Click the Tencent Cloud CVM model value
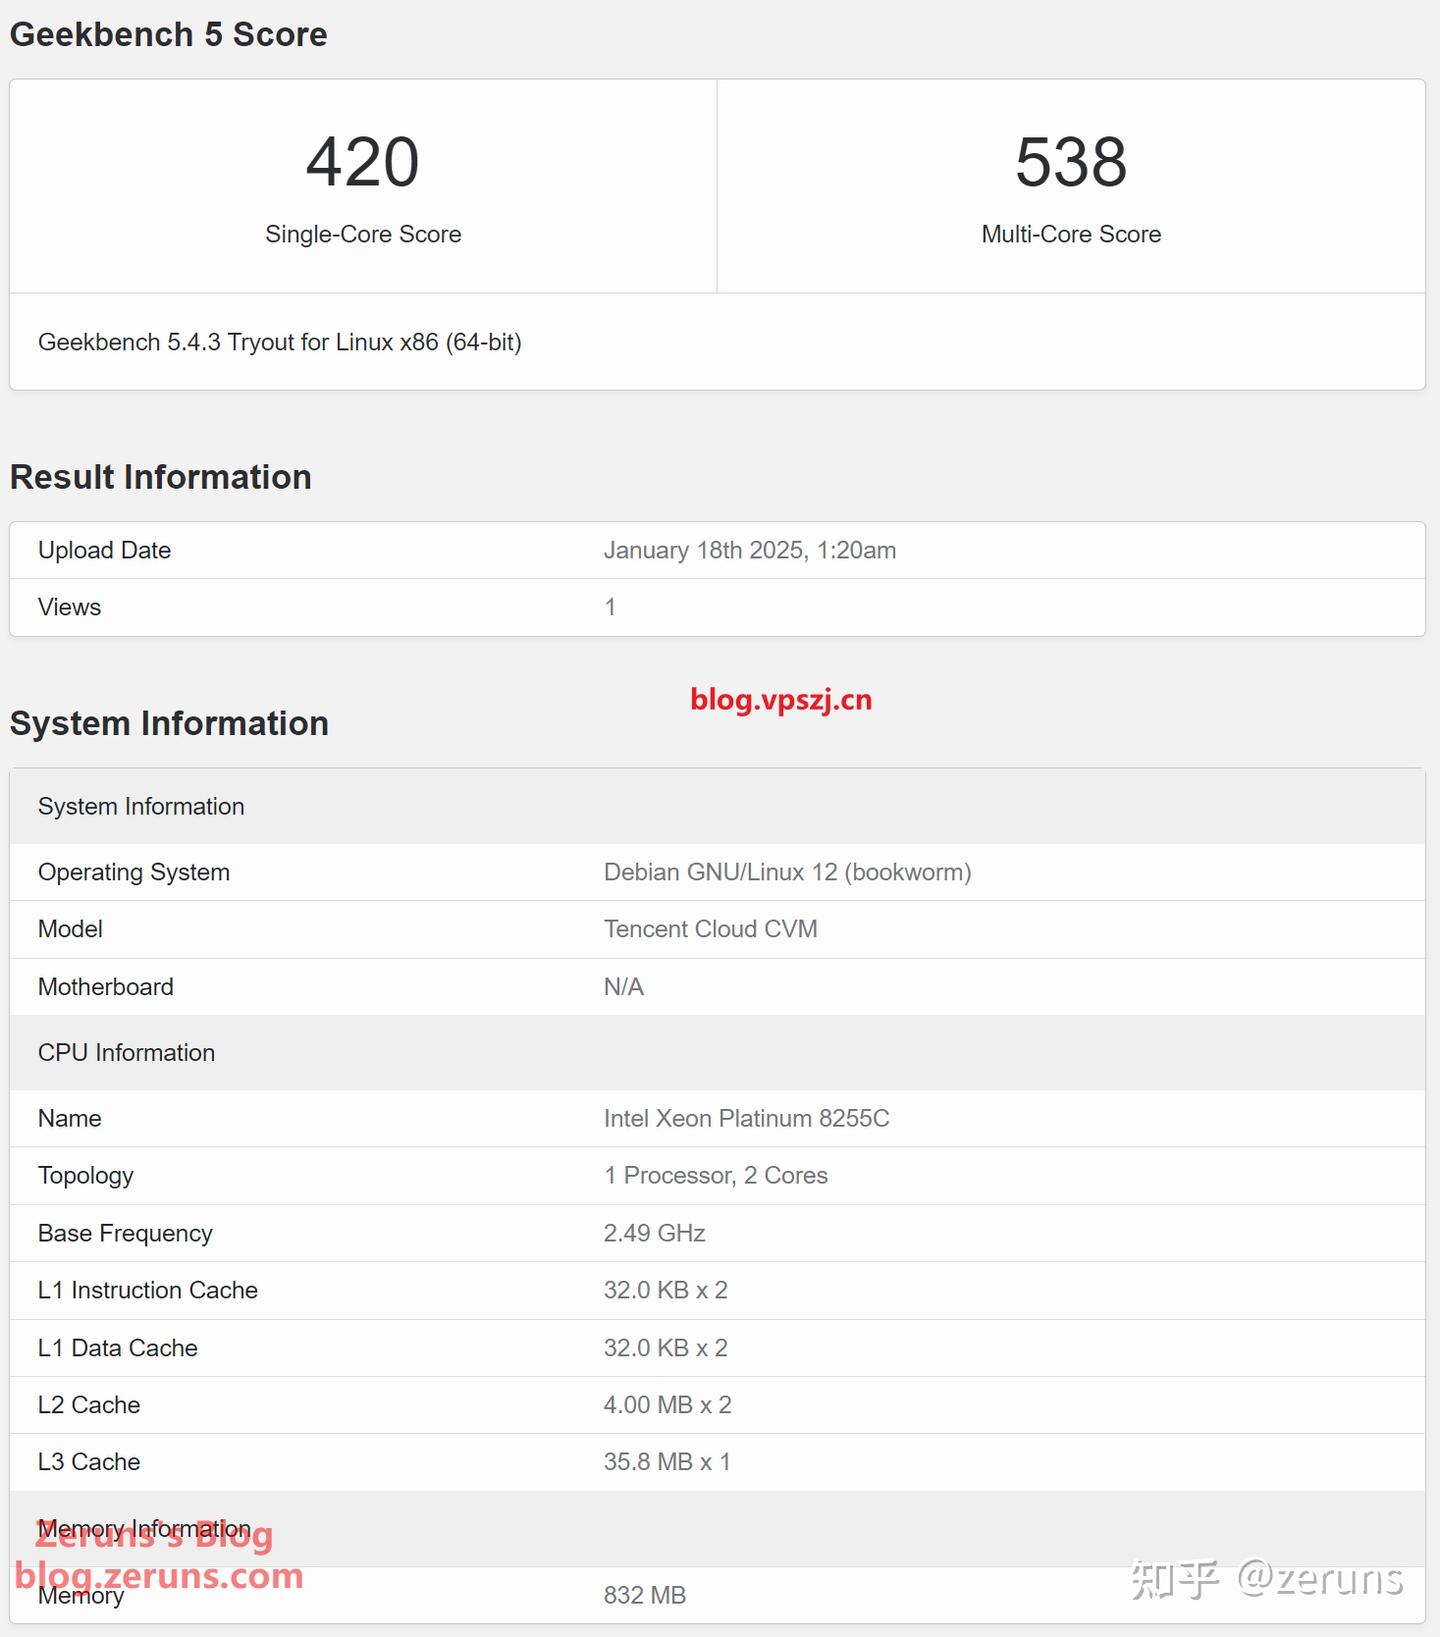1440x1637 pixels. (x=710, y=929)
